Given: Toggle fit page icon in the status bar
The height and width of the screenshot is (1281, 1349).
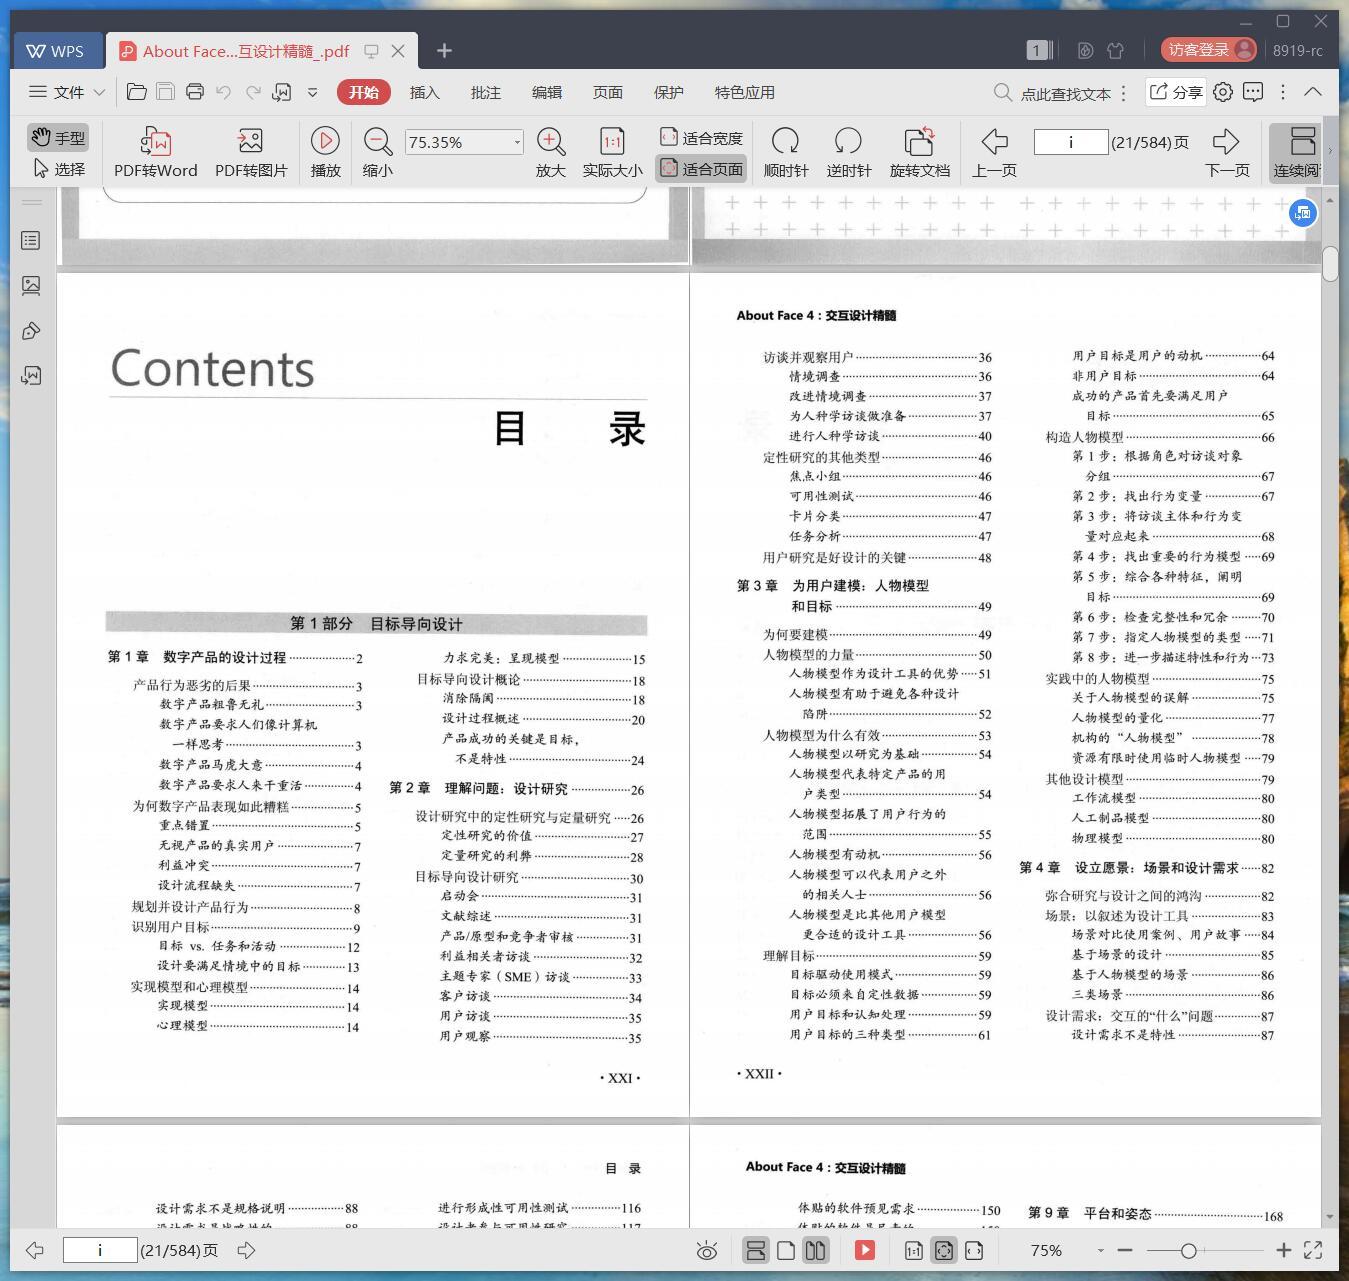Looking at the screenshot, I should tap(944, 1250).
